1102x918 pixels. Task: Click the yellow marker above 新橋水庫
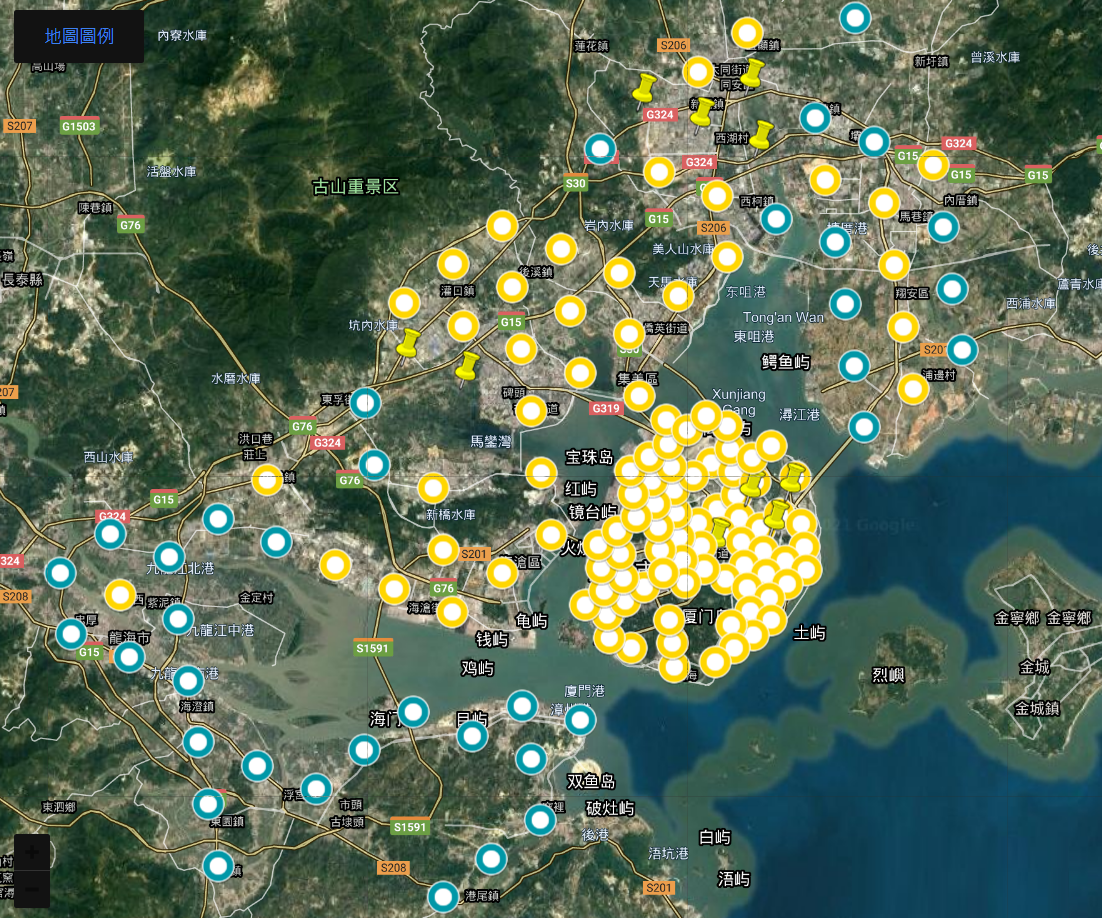[433, 488]
